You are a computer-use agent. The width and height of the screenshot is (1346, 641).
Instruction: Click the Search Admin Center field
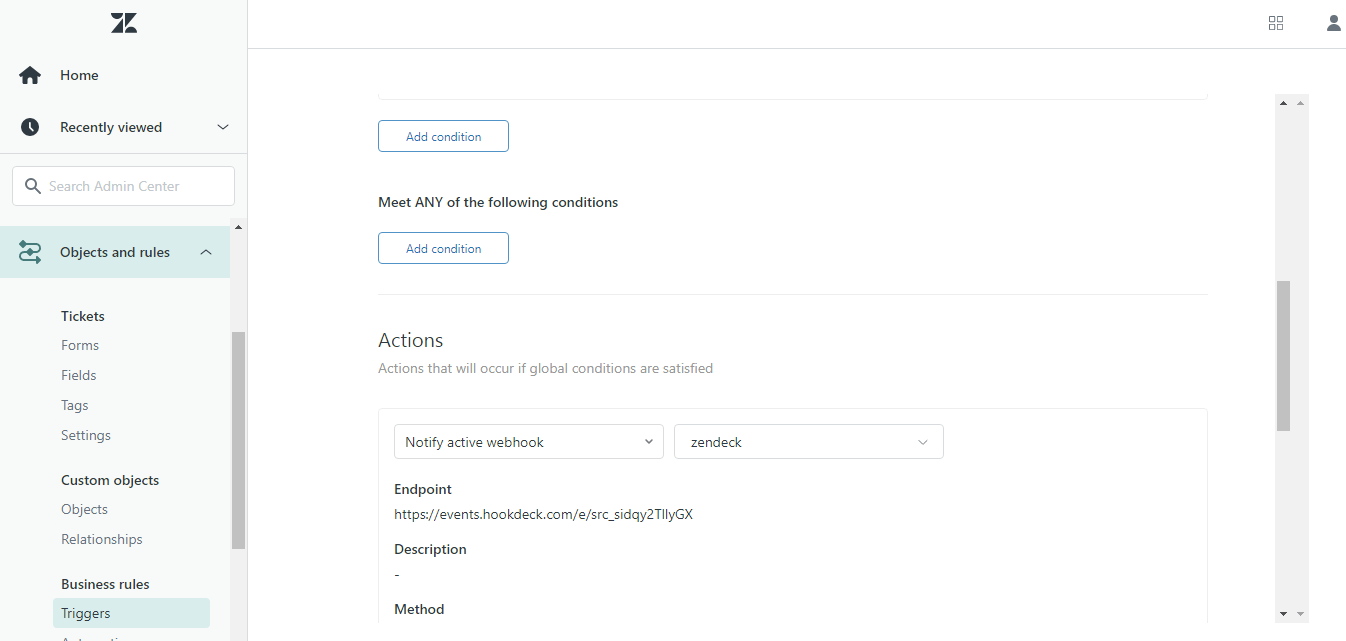pyautogui.click(x=122, y=186)
